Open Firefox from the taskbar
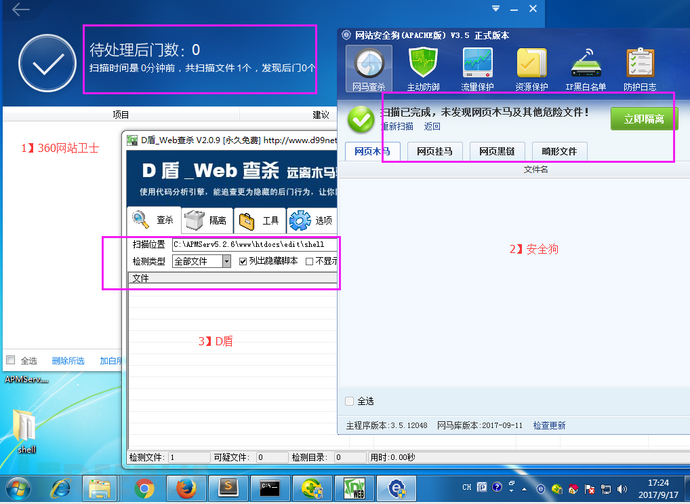 tap(187, 489)
